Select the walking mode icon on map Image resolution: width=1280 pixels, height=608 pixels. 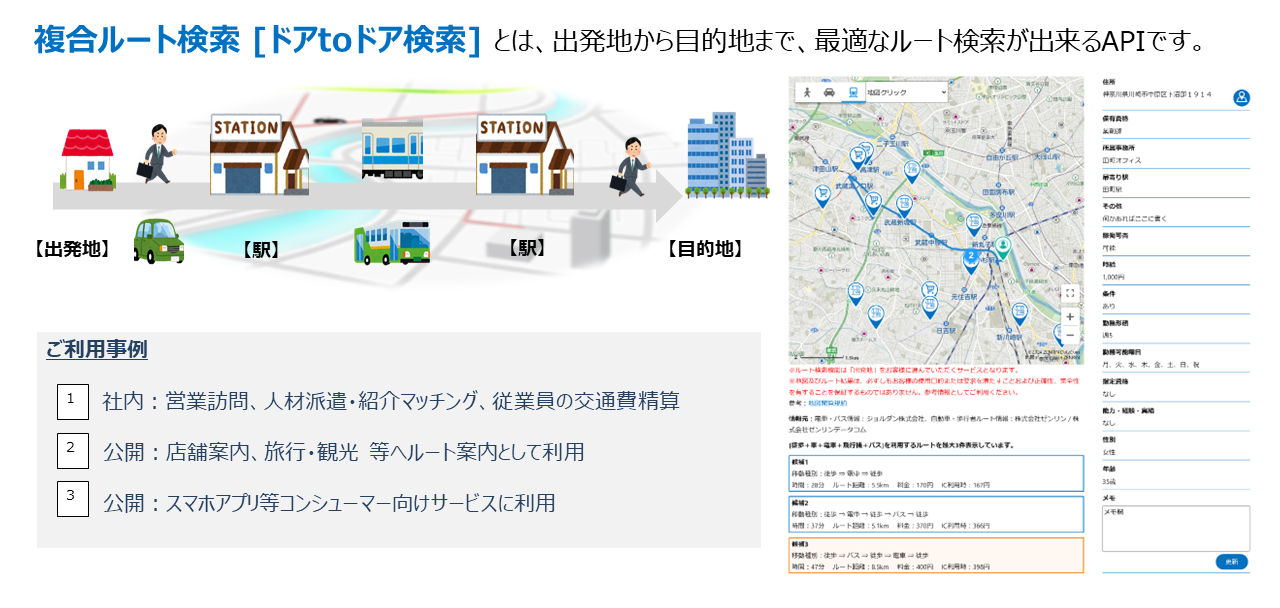point(807,92)
